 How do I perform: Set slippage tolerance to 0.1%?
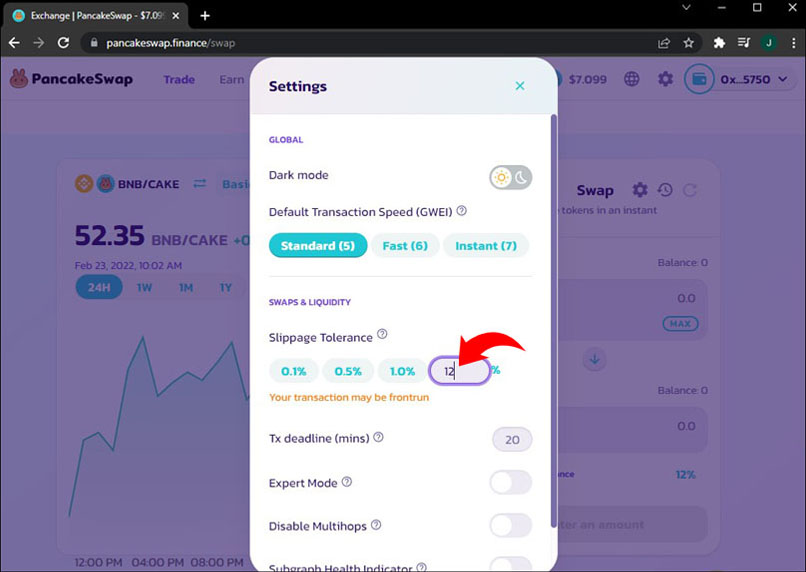[x=294, y=371]
